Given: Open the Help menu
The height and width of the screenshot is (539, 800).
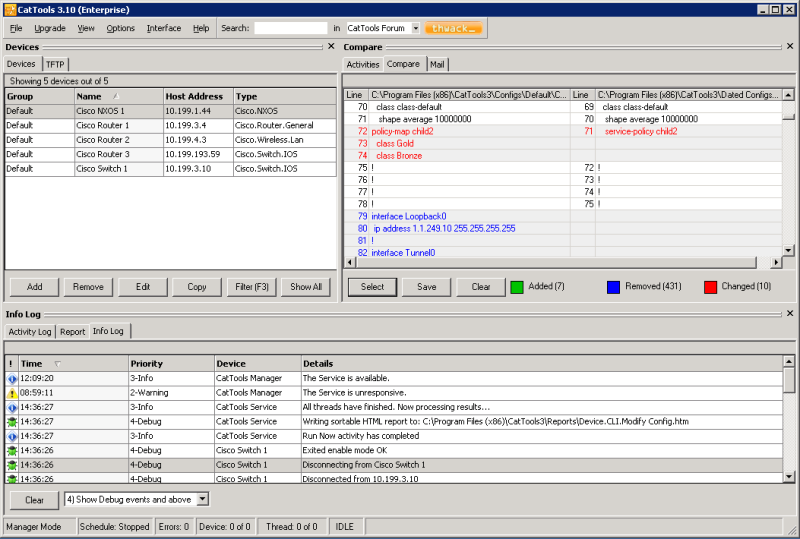Looking at the screenshot, I should pos(201,28).
